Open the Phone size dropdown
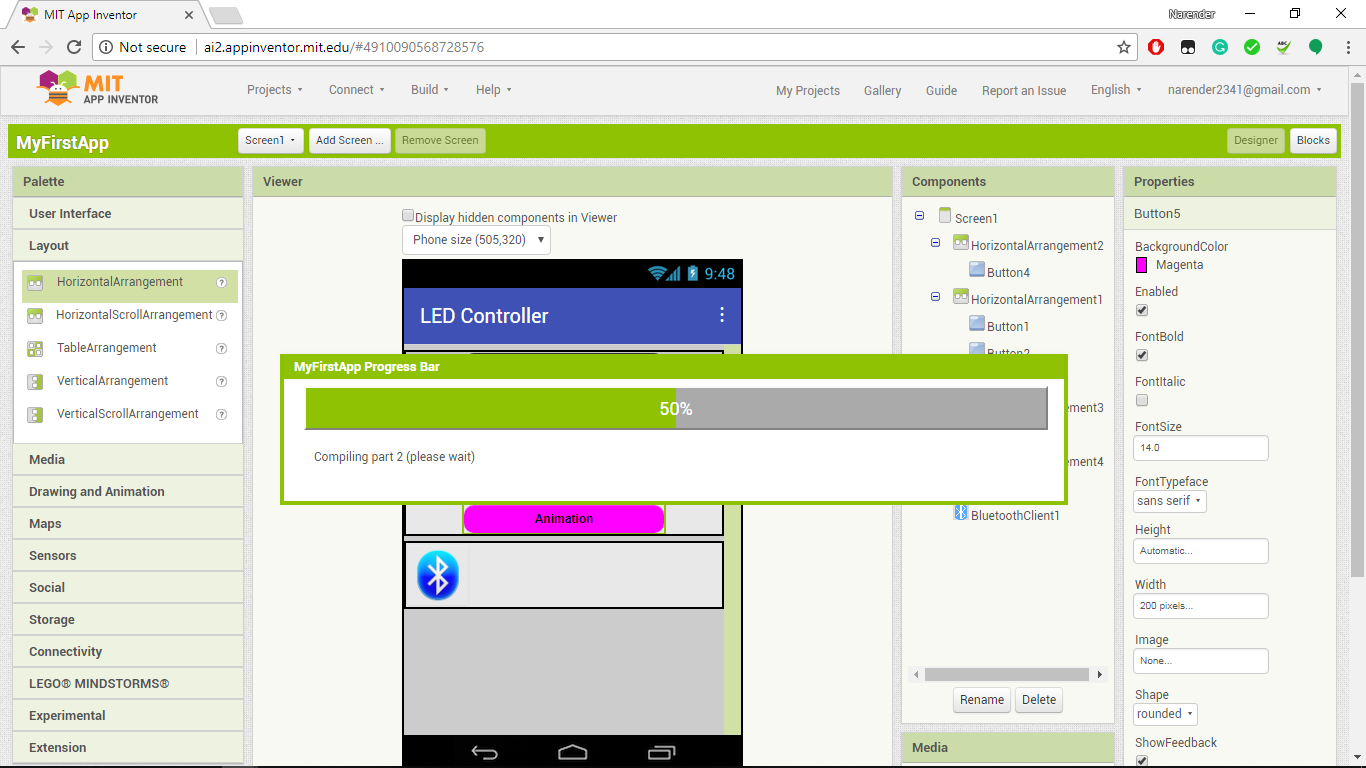 click(x=476, y=240)
